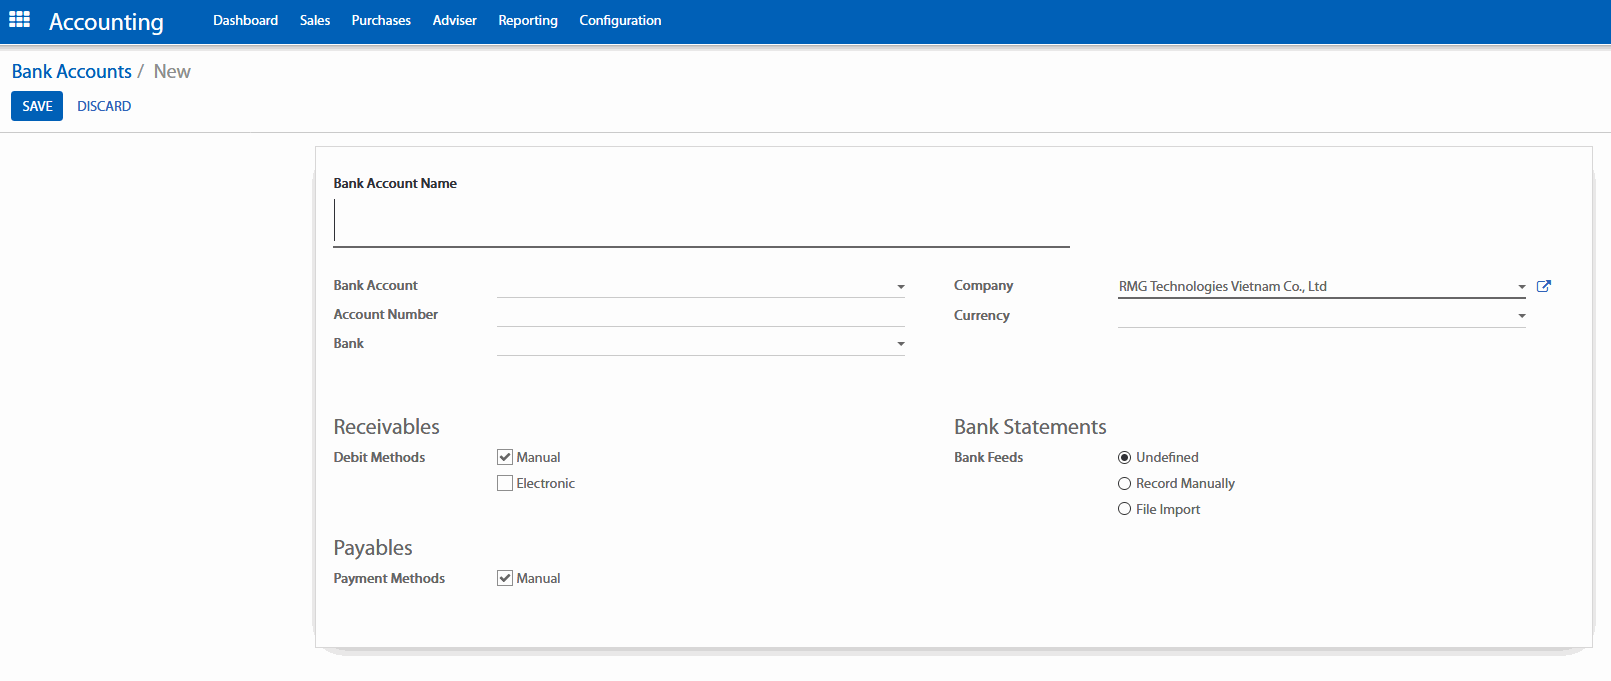1611x681 pixels.
Task: Enable the Electronic debit method checkbox
Action: click(505, 483)
